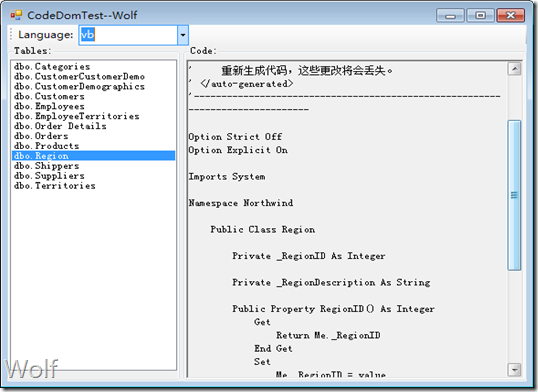Click the code pane scrollbar thumb

(x=514, y=195)
